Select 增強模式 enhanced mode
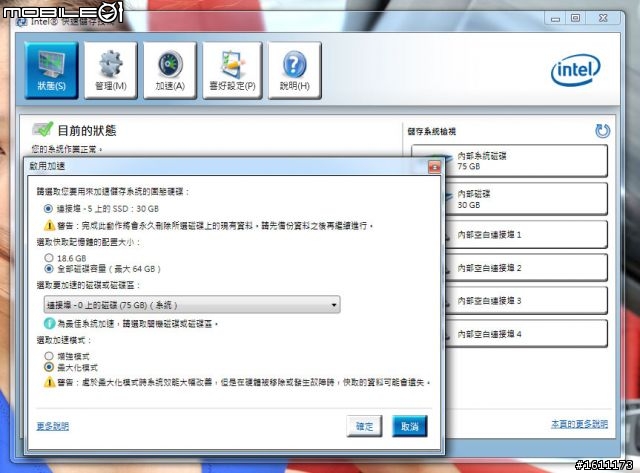Viewport: 640px width, 473px height. [49, 356]
